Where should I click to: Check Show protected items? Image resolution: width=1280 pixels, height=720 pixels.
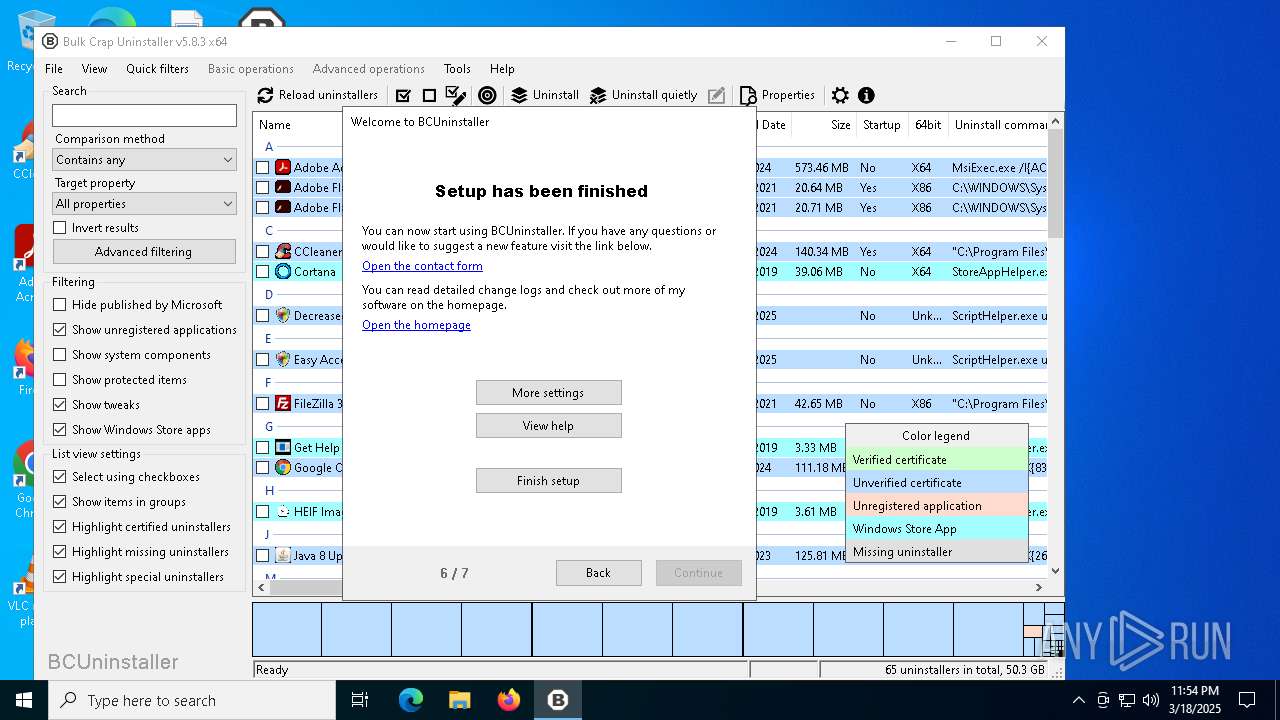(x=60, y=380)
